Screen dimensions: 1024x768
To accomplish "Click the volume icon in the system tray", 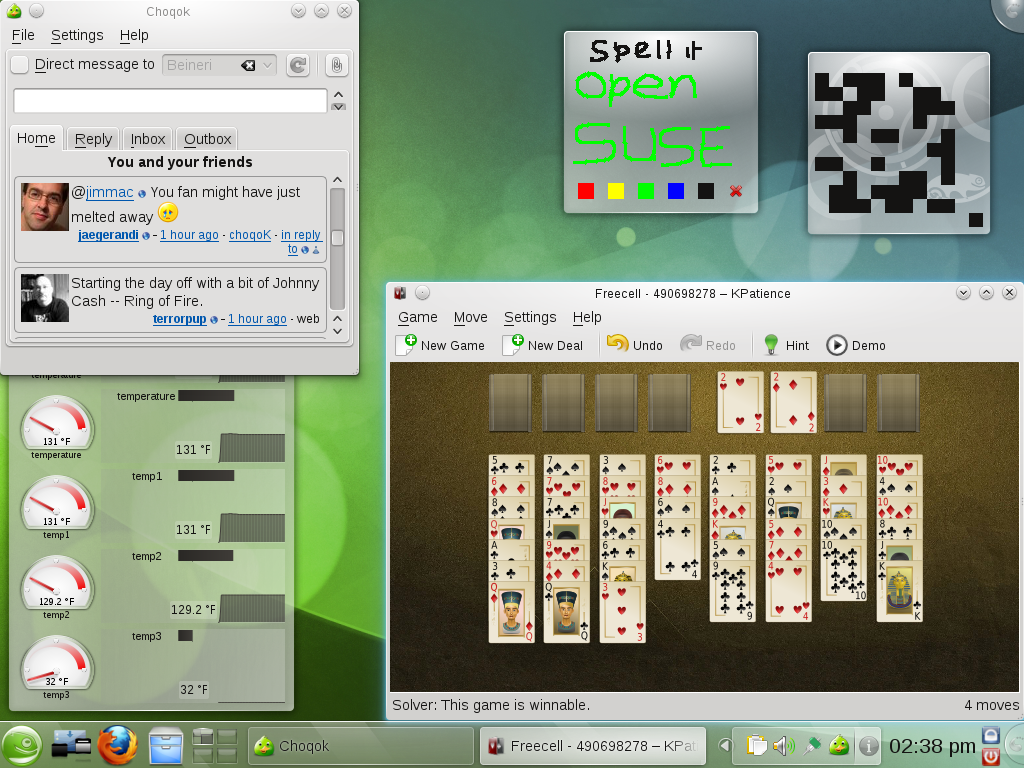I will coord(785,745).
